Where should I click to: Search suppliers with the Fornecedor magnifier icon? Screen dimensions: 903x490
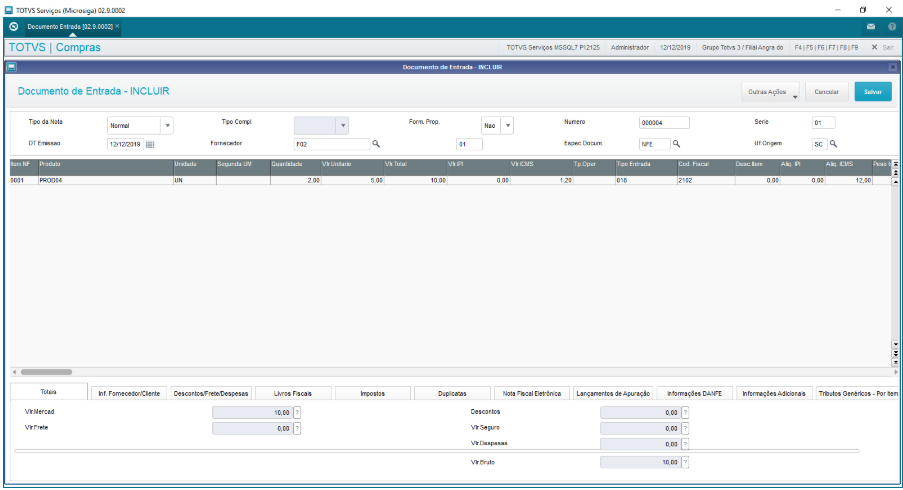tap(376, 144)
